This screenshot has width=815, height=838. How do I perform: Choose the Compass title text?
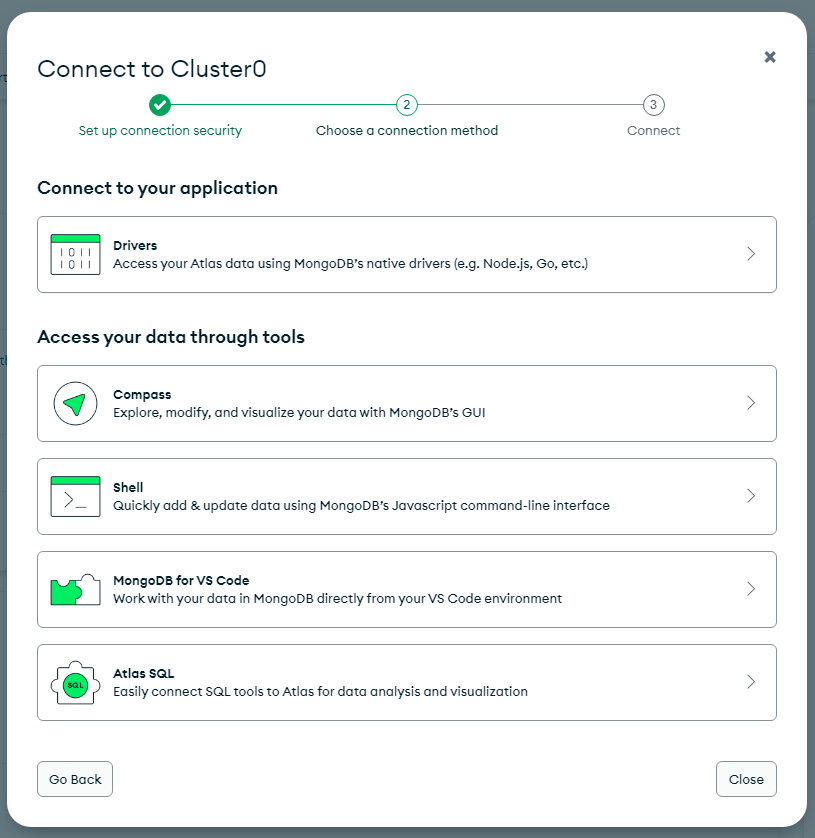[142, 395]
